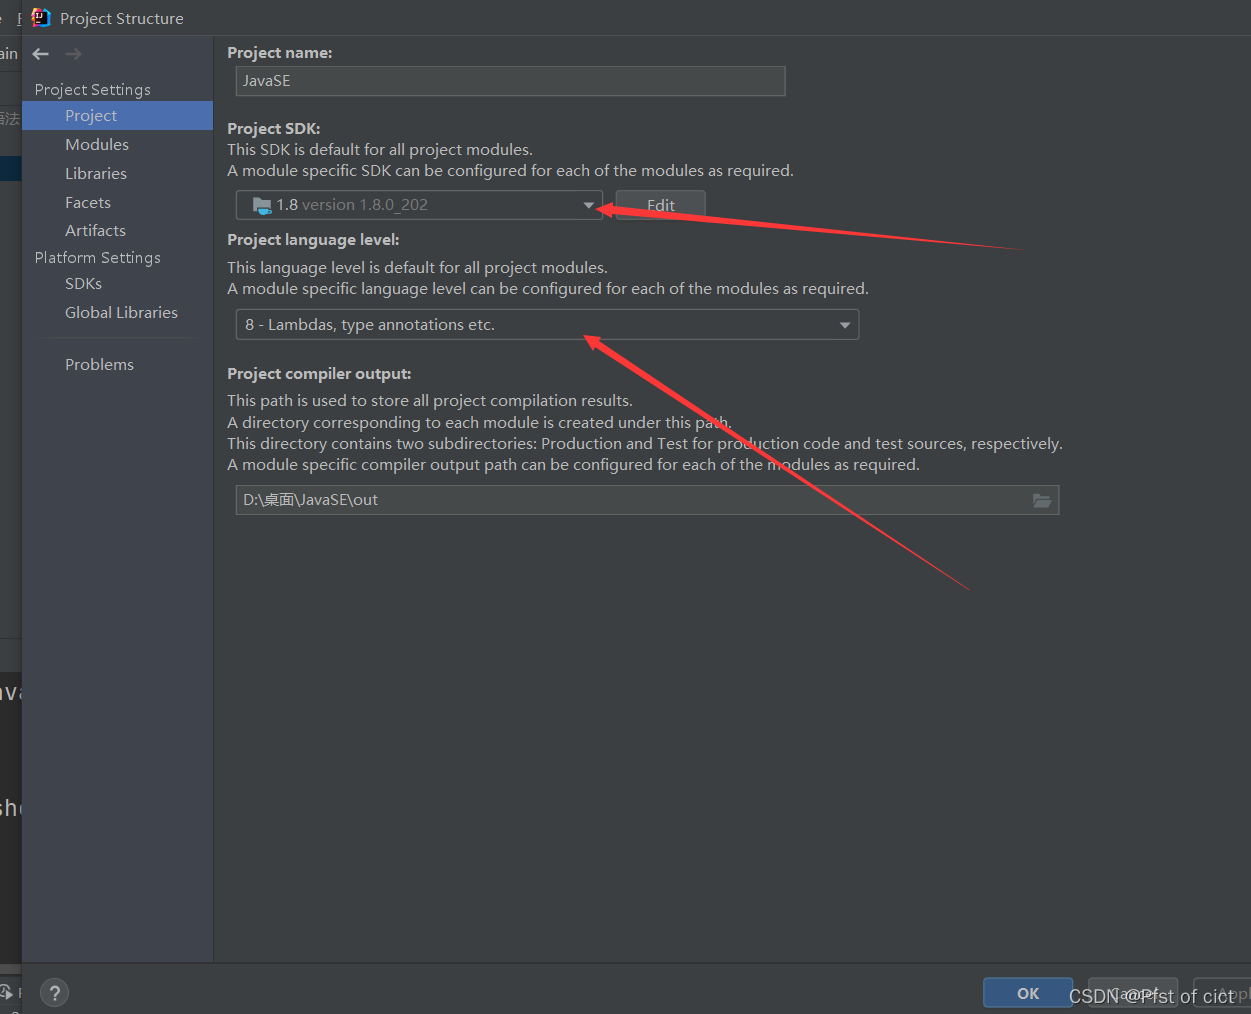Click the folder browse icon in output path
Viewport: 1251px width, 1014px height.
[x=1042, y=500]
